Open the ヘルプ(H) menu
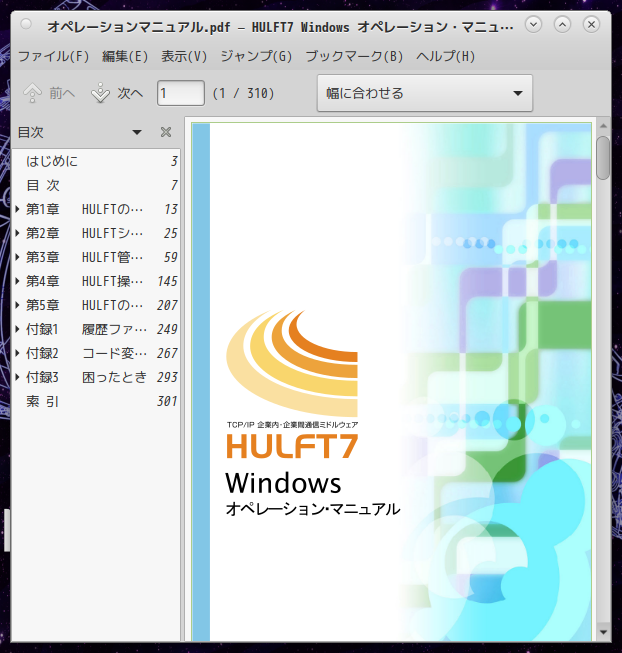Viewport: 622px width, 653px height. click(445, 56)
